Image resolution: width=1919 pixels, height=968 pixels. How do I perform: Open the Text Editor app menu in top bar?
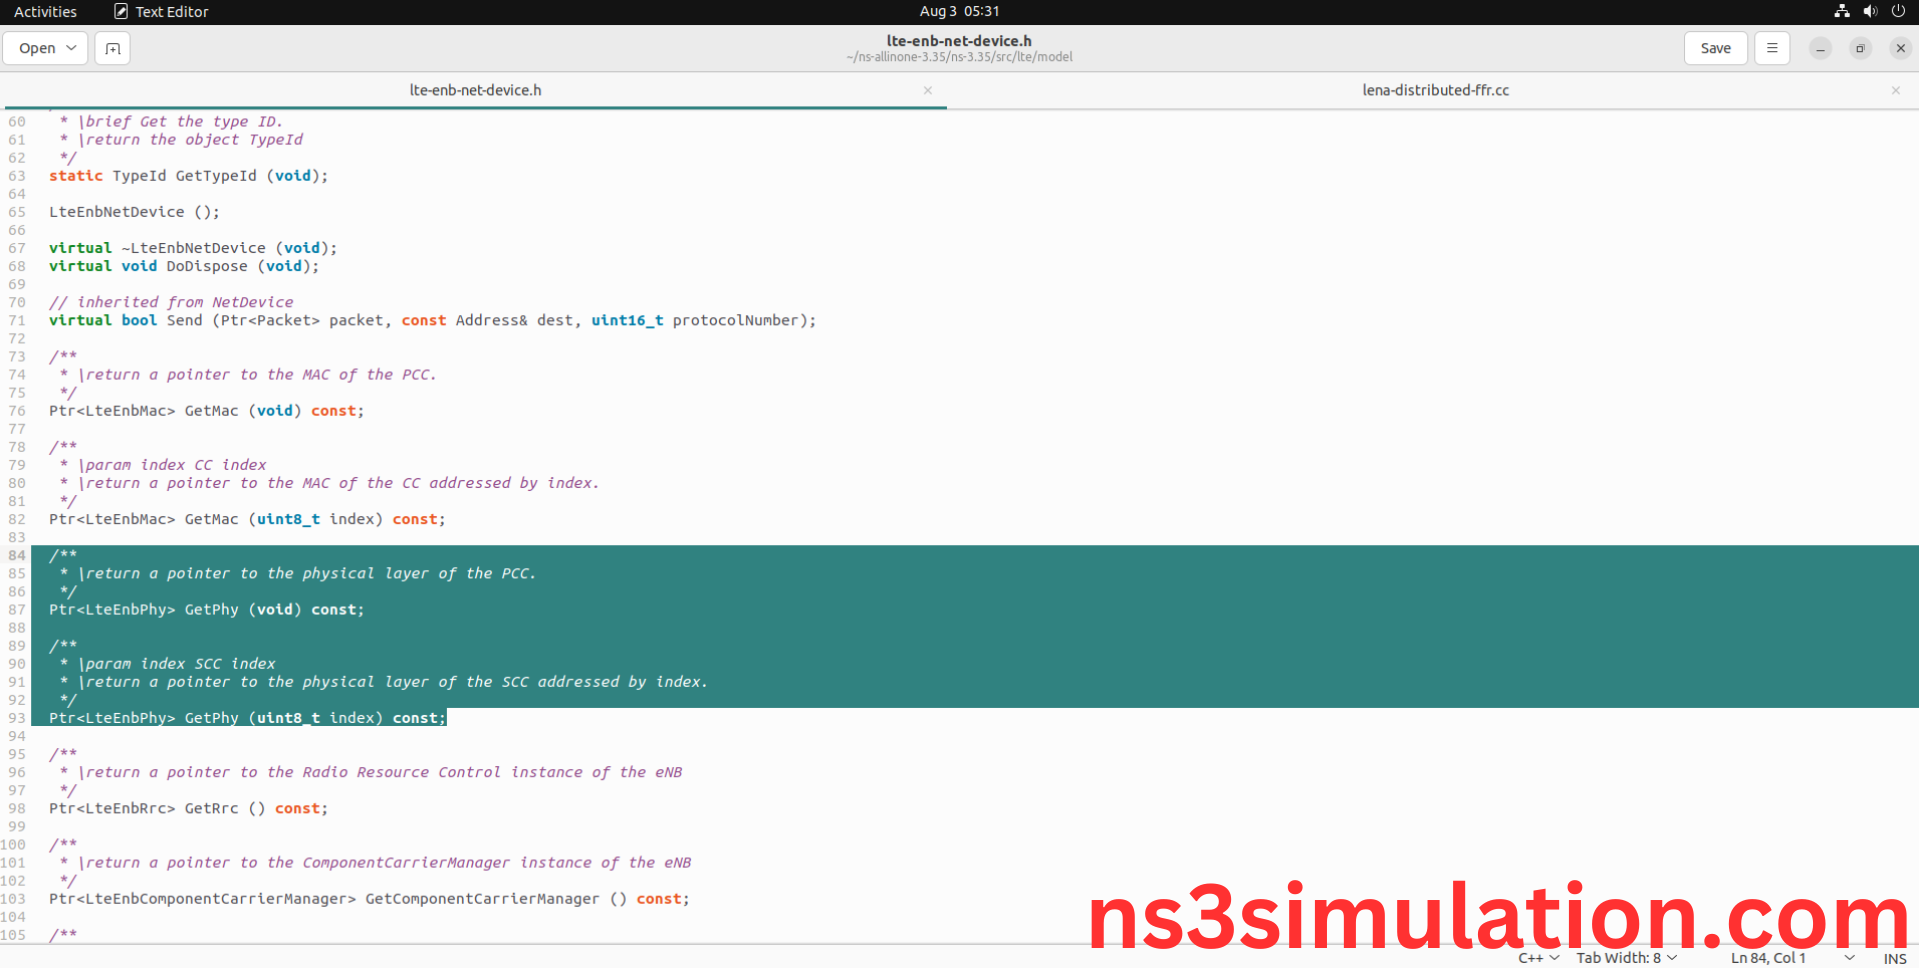[x=161, y=11]
